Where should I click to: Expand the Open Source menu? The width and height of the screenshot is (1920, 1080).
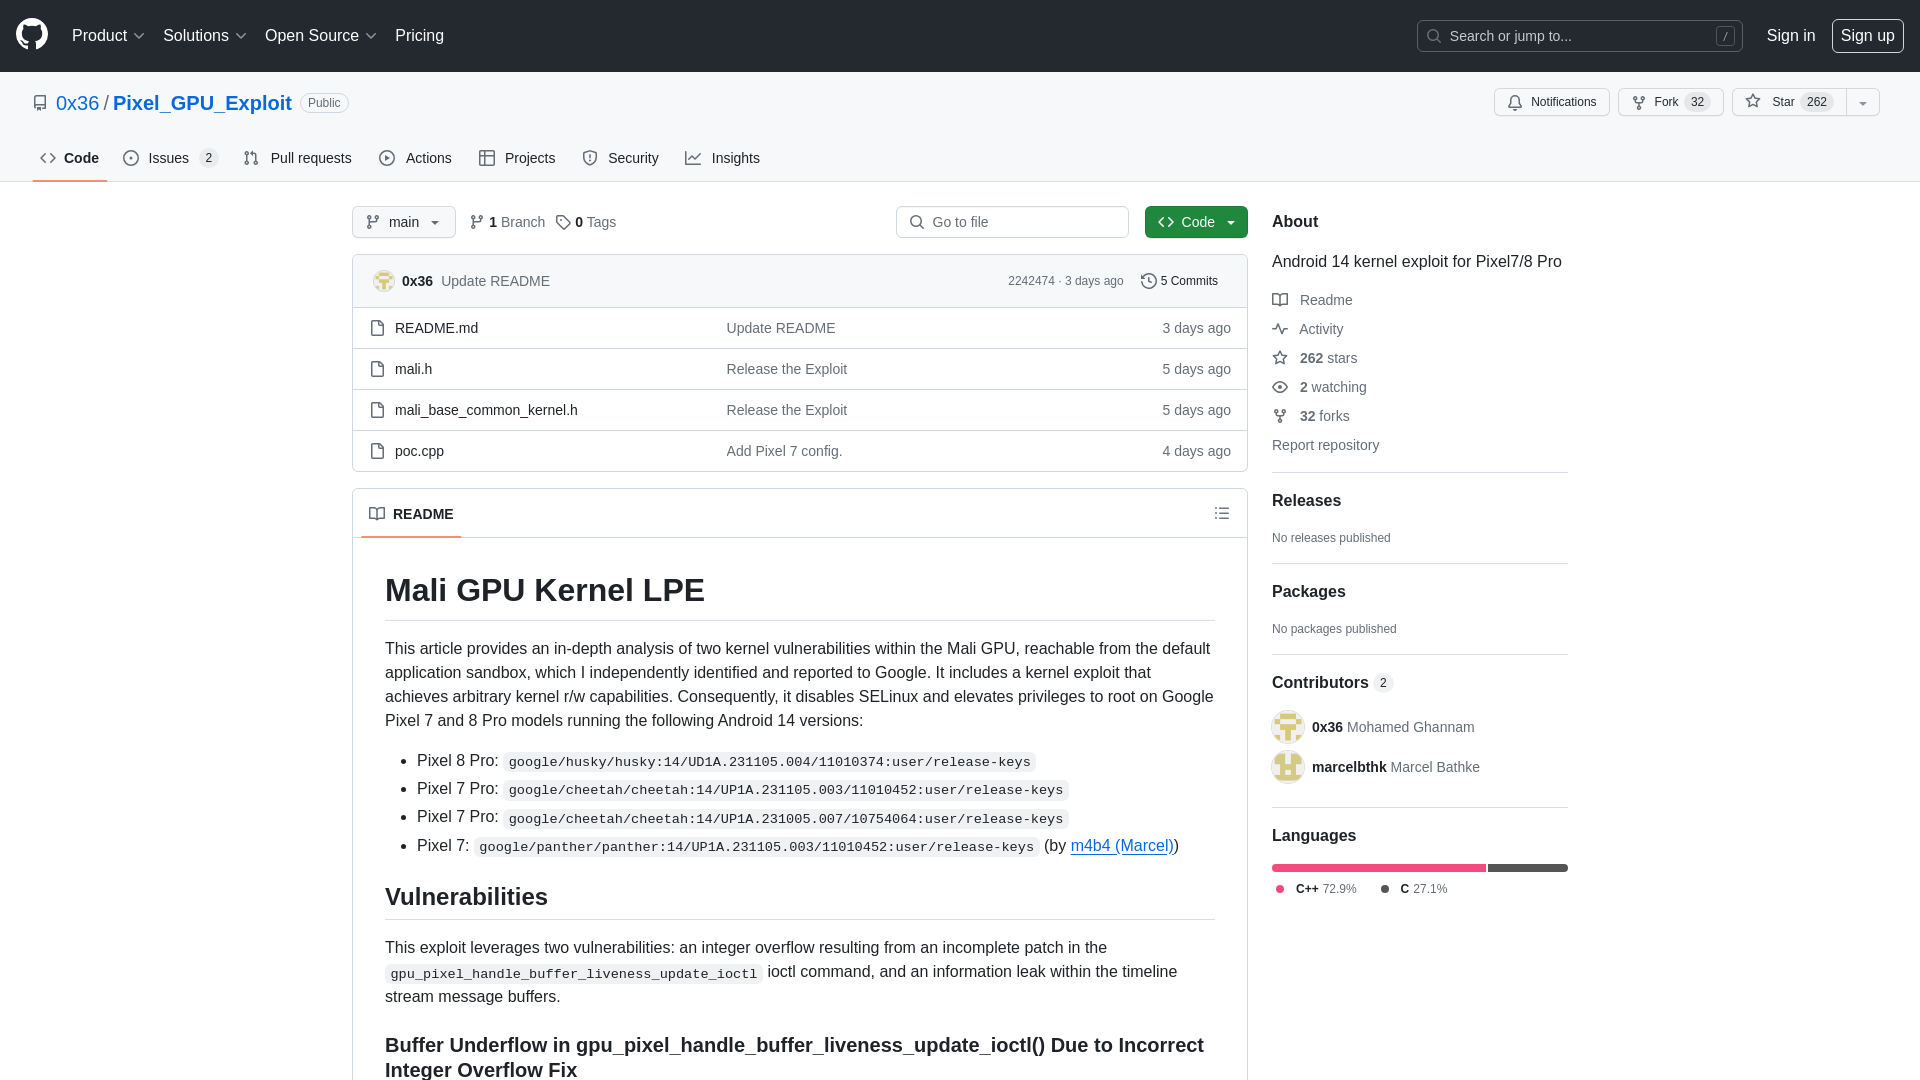click(x=320, y=36)
